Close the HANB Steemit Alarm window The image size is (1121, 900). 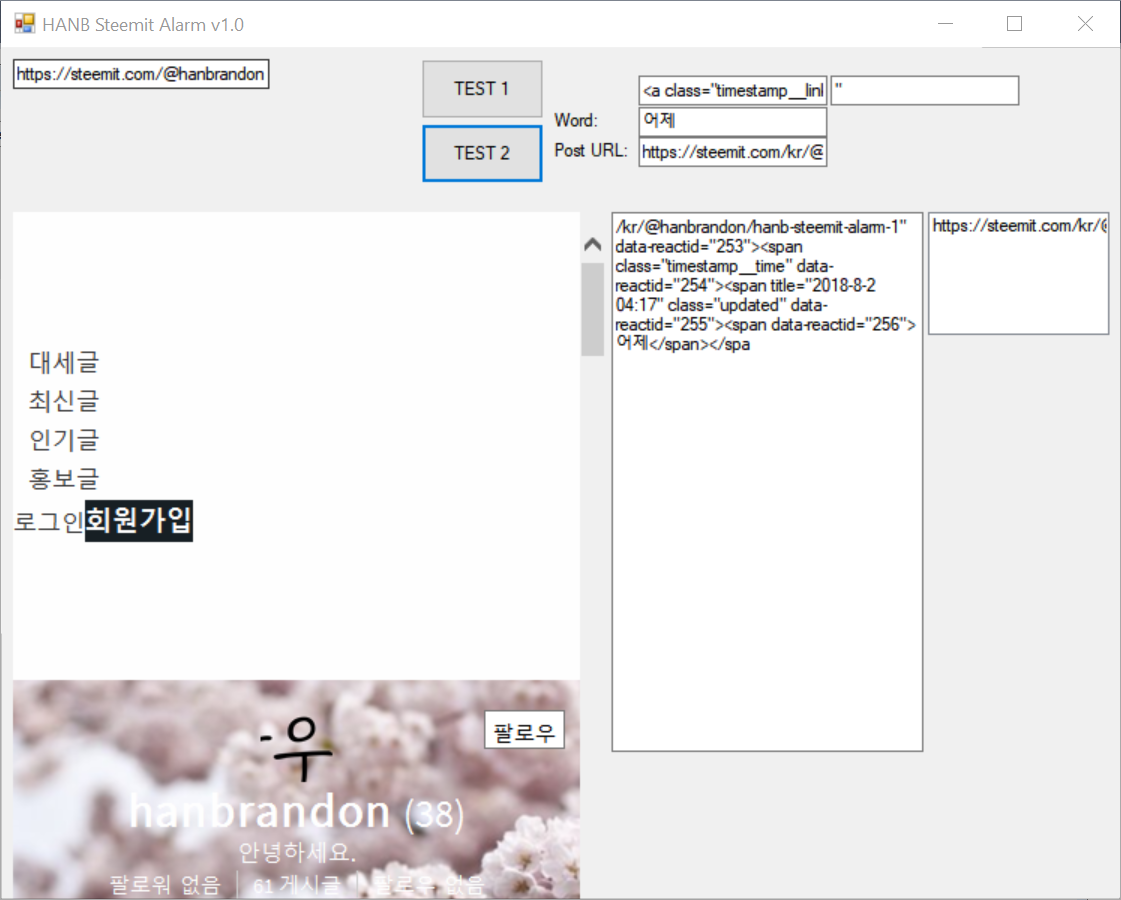point(1085,24)
